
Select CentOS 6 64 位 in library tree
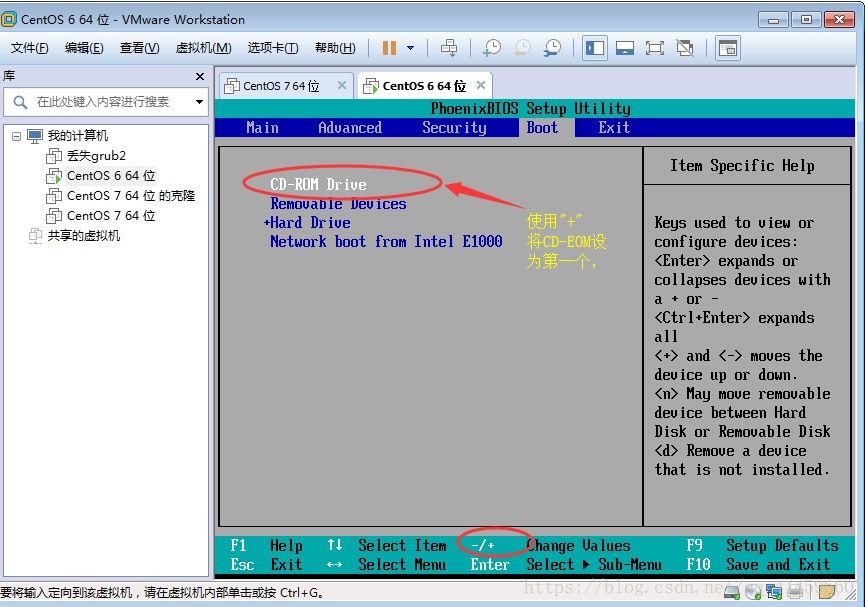click(111, 175)
